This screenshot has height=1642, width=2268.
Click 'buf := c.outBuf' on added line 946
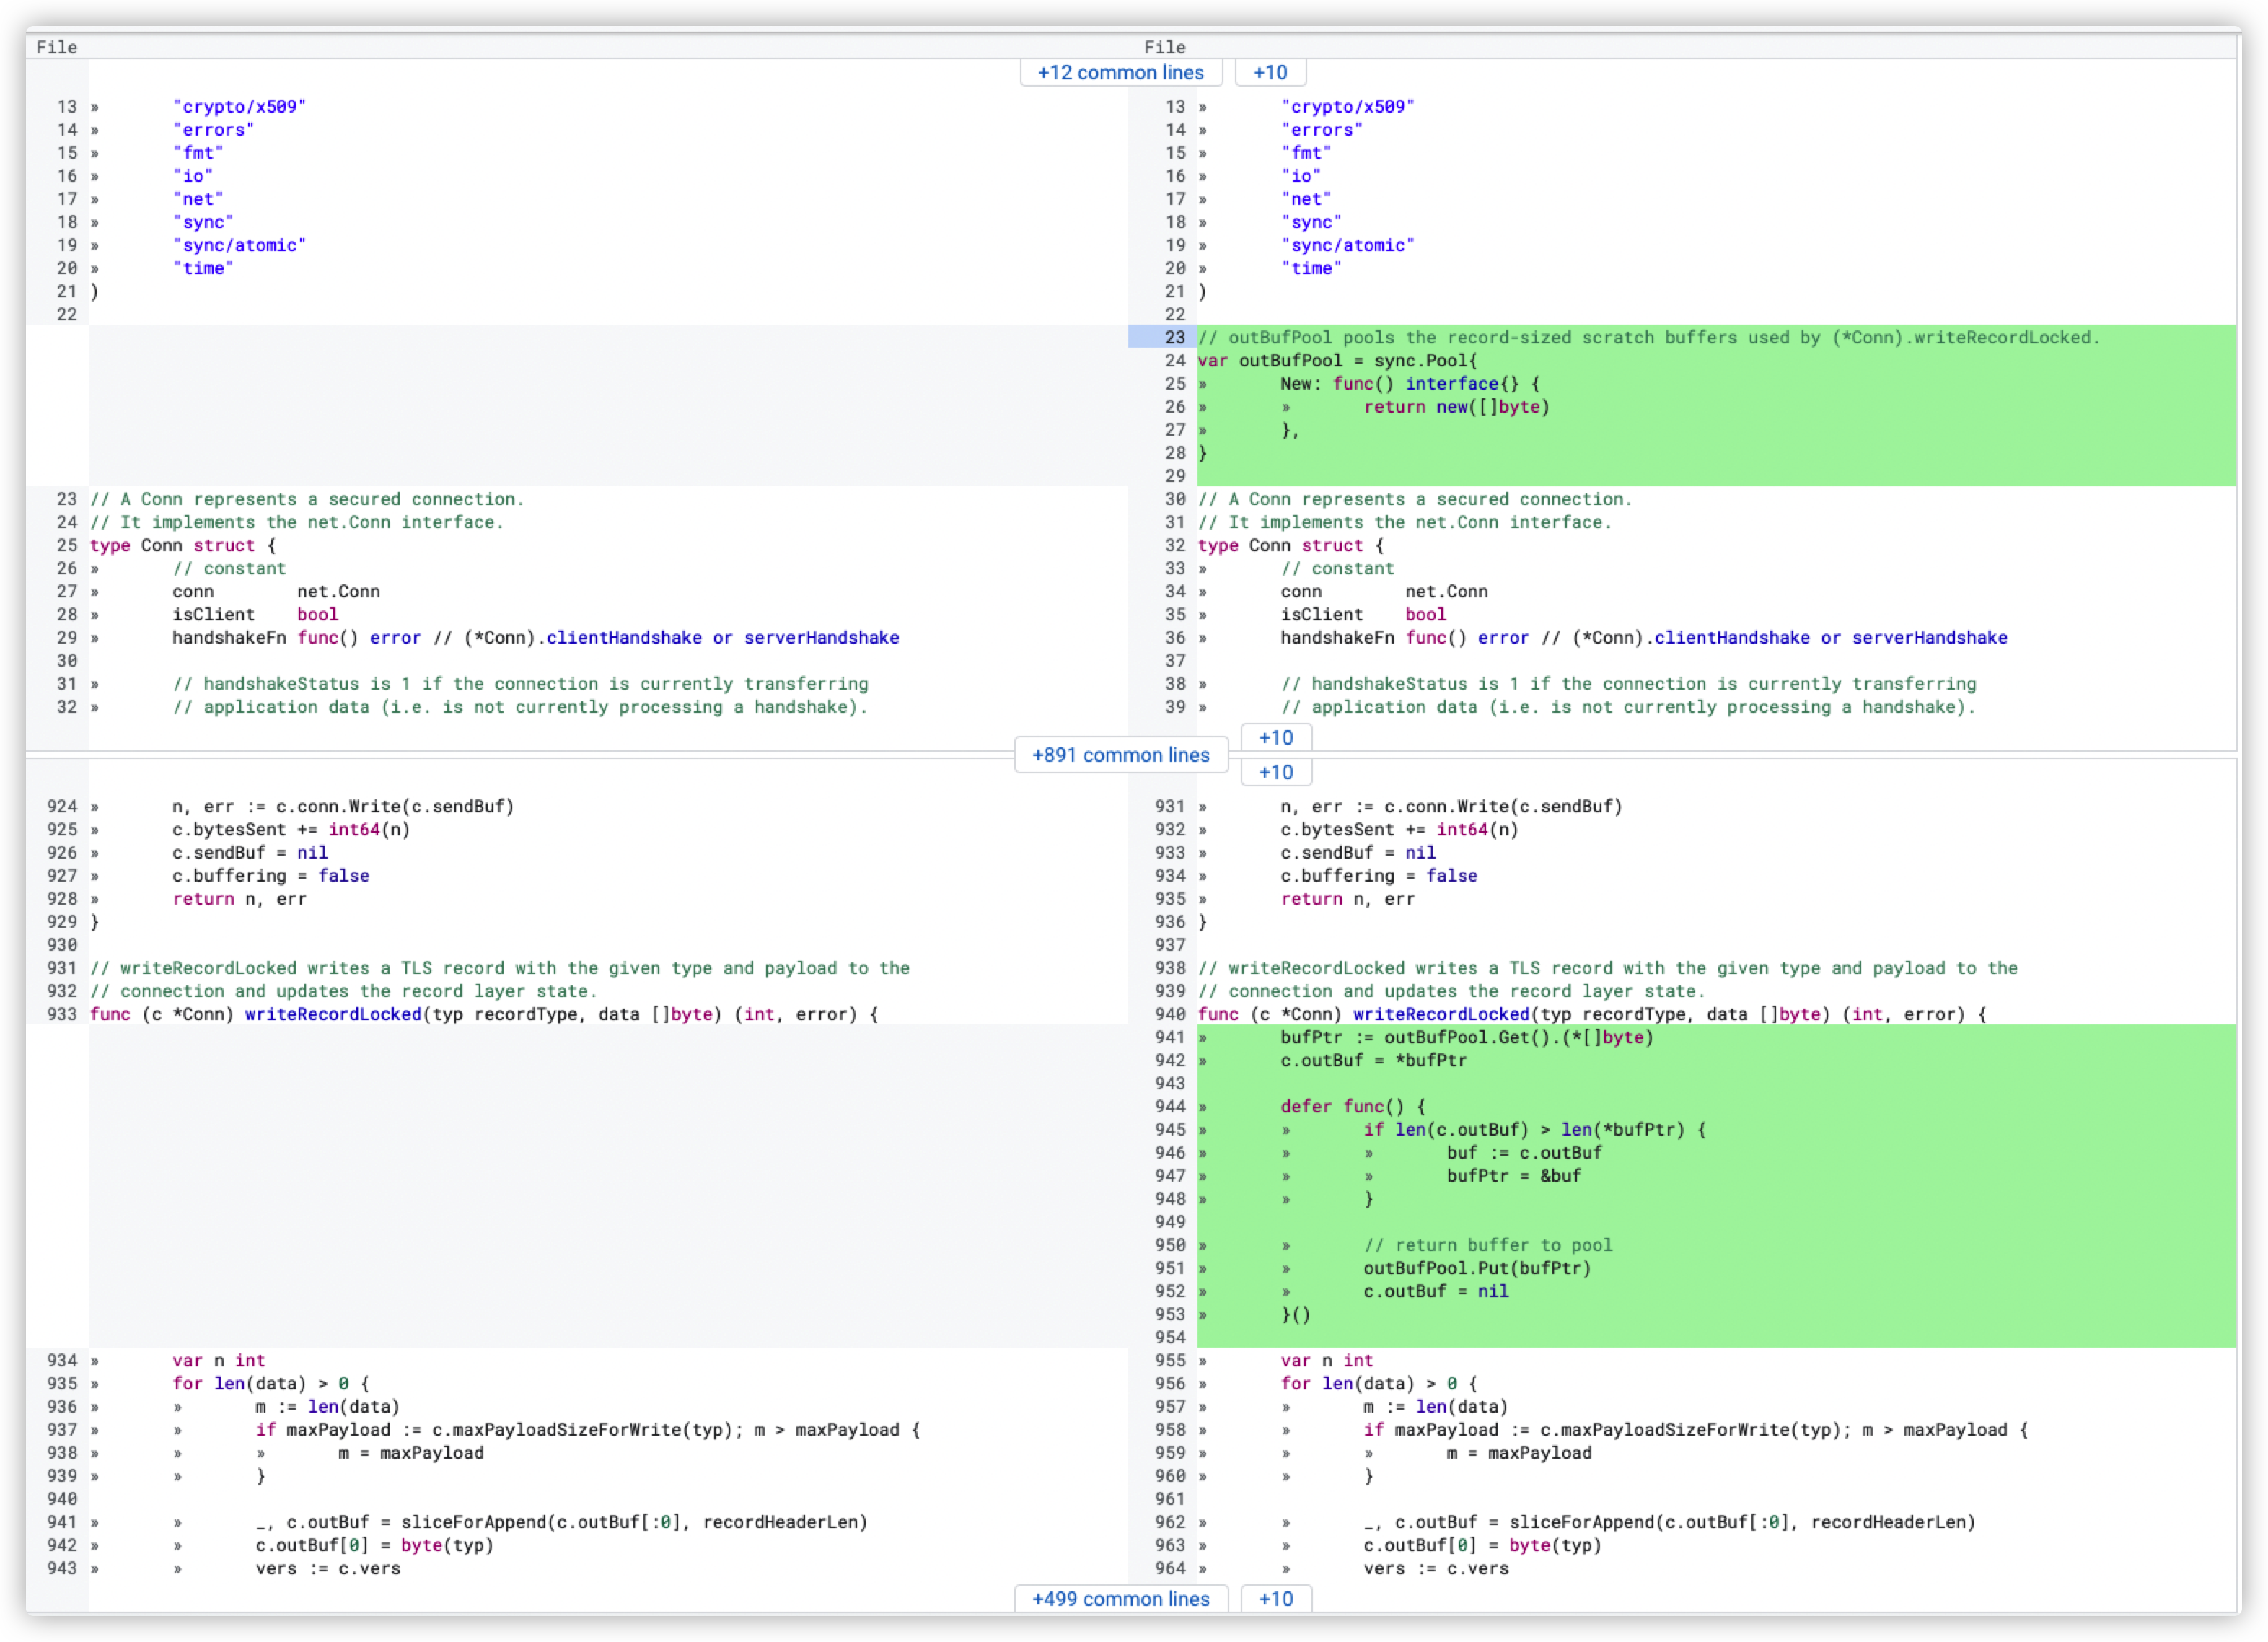(x=1524, y=1152)
